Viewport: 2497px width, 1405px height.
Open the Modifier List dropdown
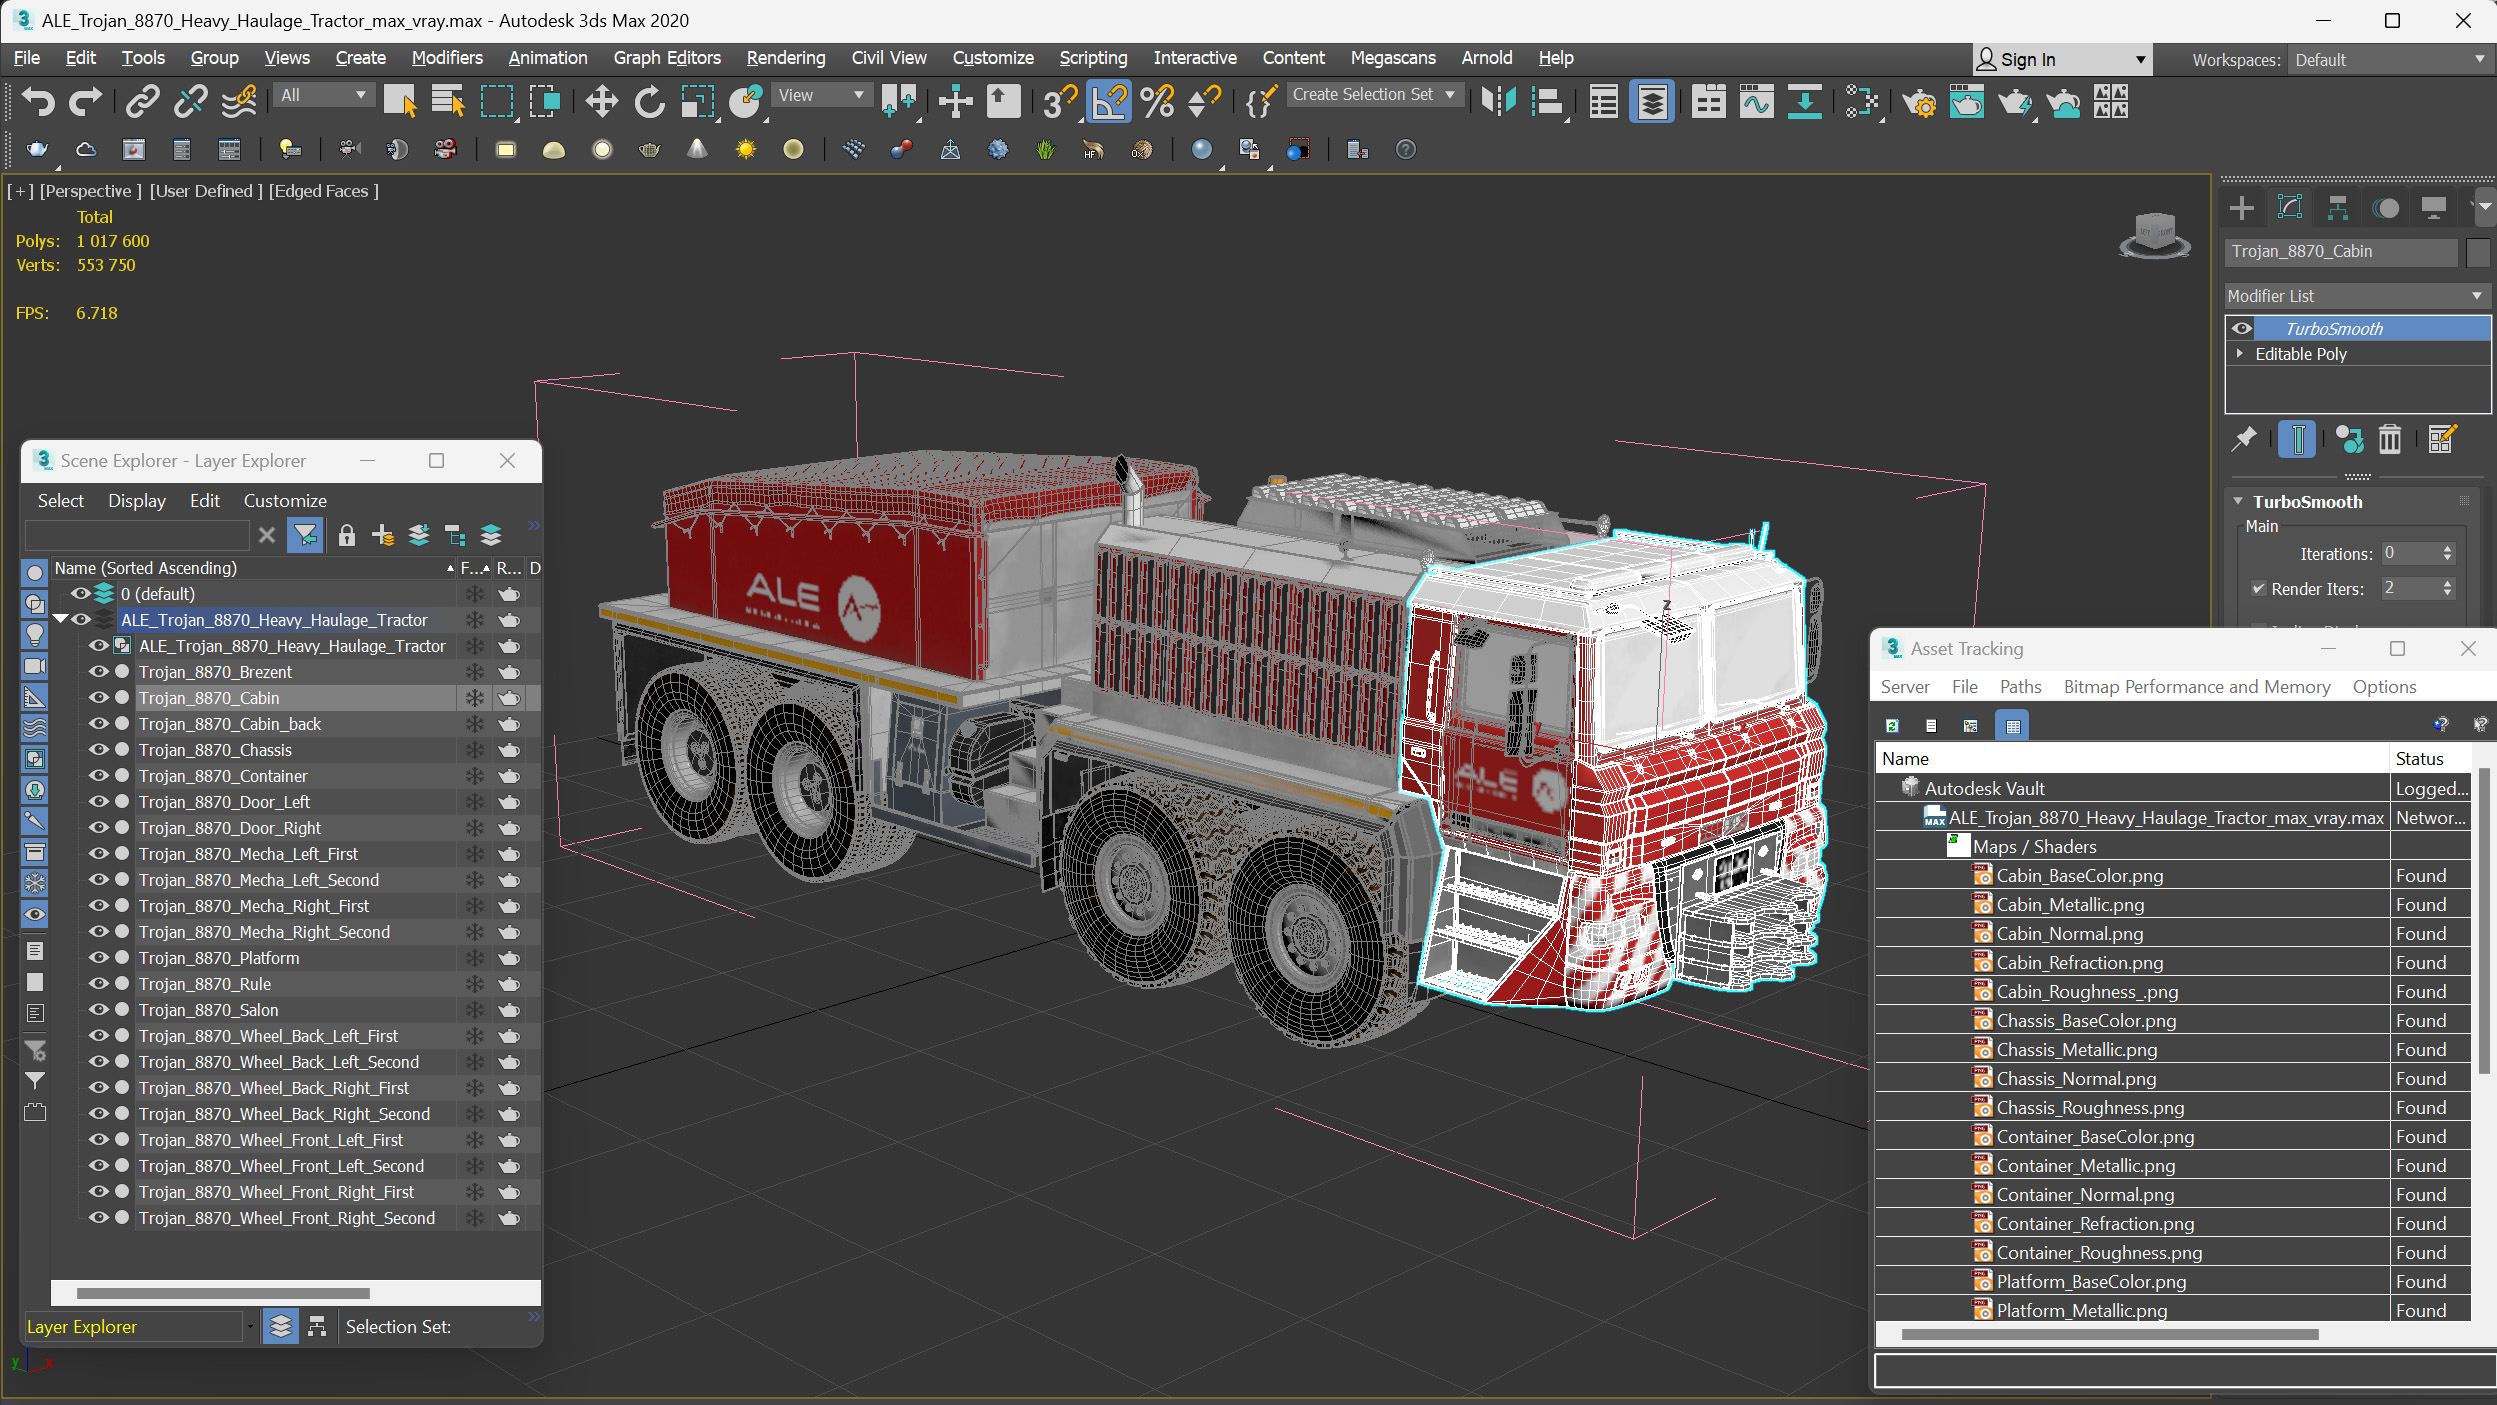(2356, 296)
